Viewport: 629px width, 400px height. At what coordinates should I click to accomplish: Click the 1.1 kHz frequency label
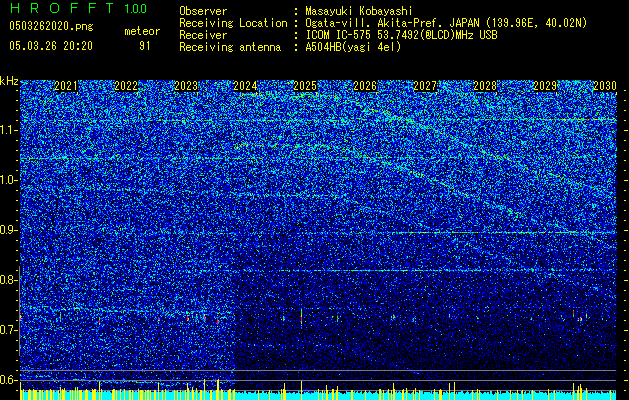tap(8, 130)
